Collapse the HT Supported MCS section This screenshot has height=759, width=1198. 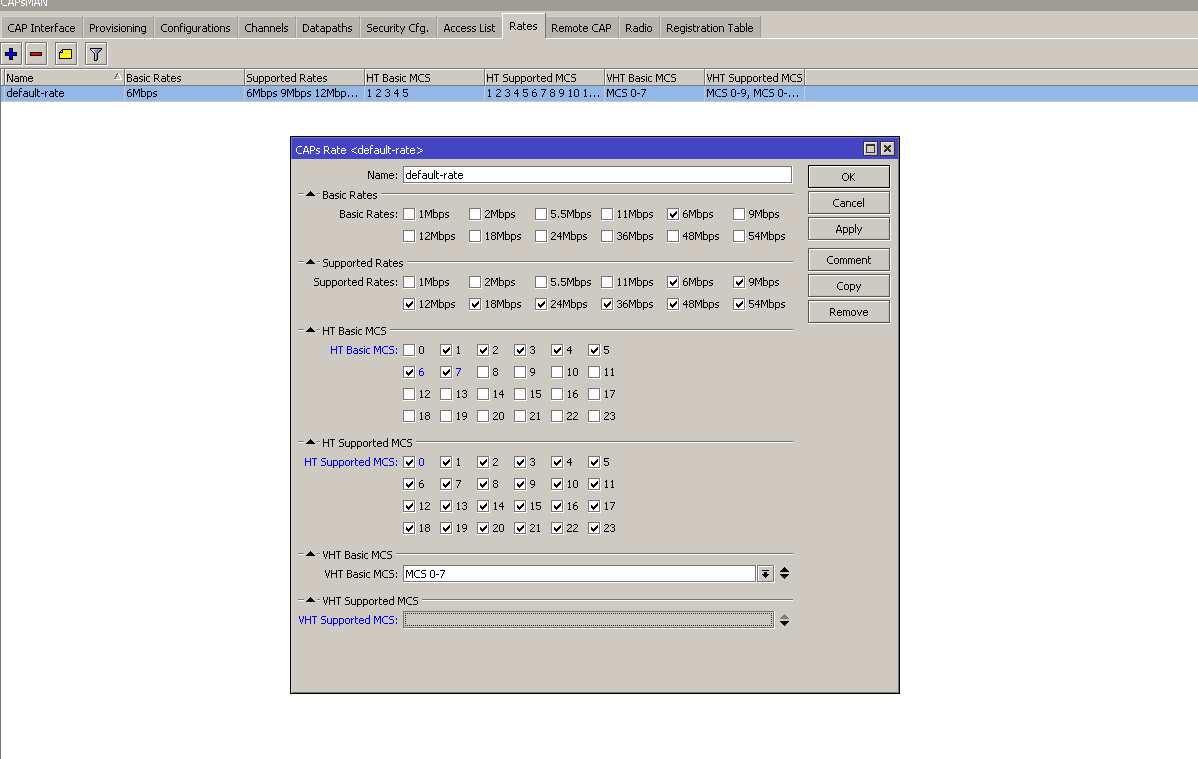click(310, 443)
